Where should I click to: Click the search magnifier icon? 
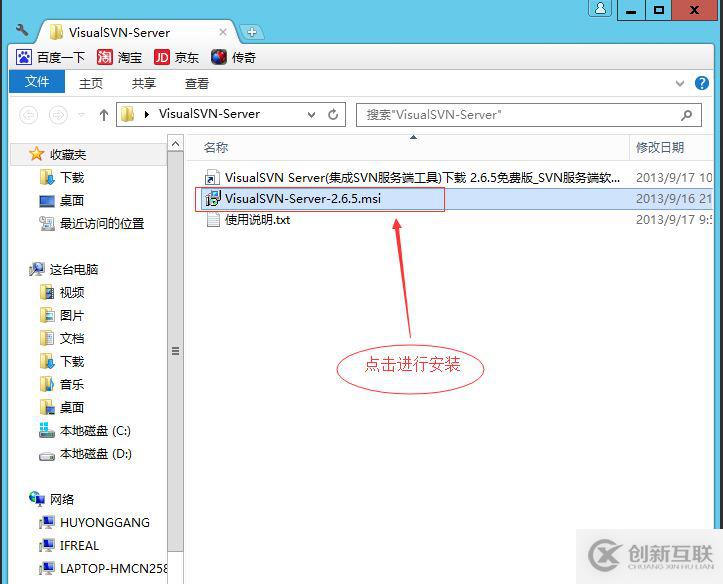[687, 115]
